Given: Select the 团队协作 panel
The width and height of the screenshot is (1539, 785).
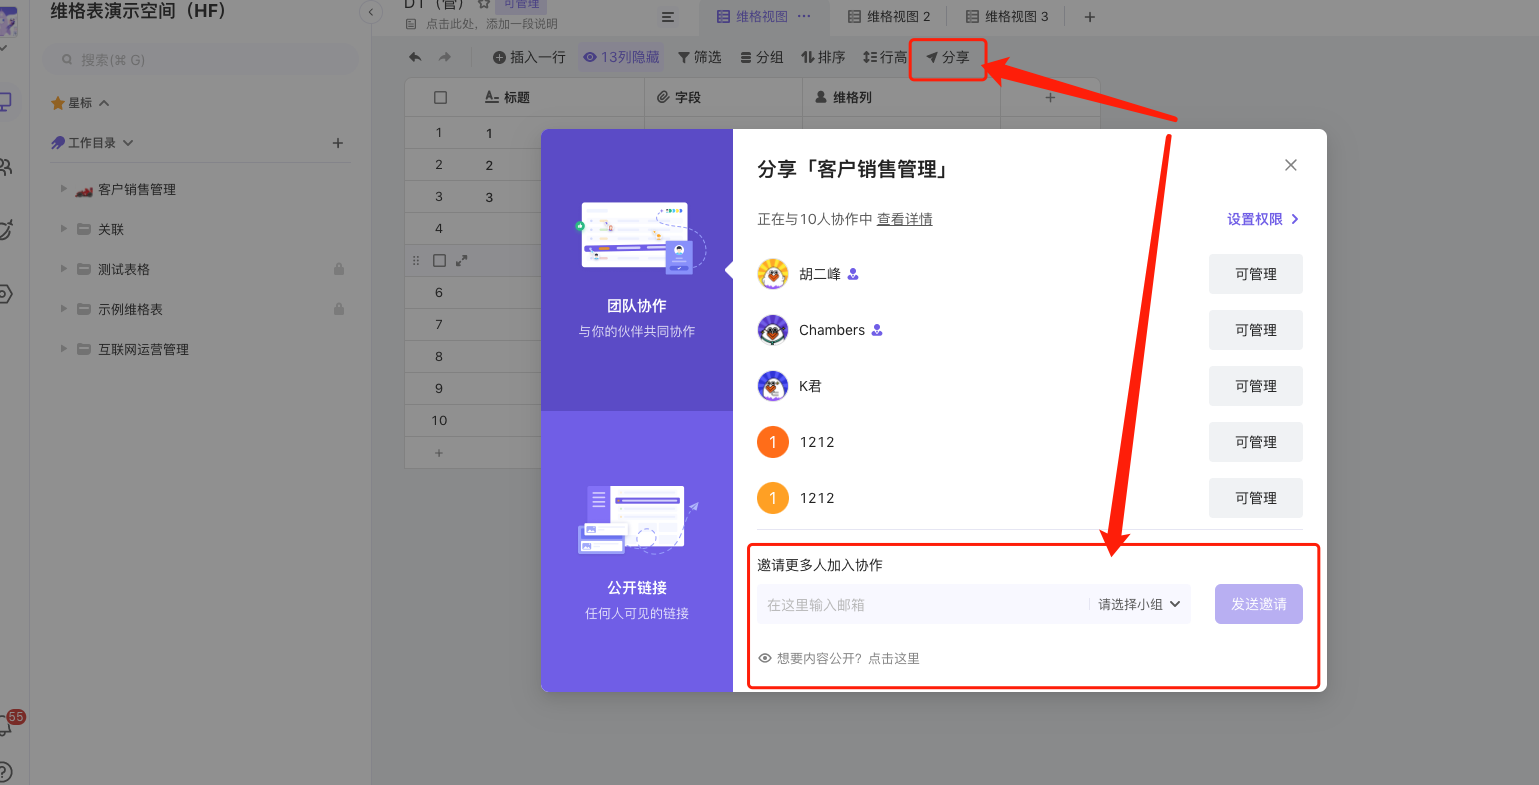Looking at the screenshot, I should [637, 270].
